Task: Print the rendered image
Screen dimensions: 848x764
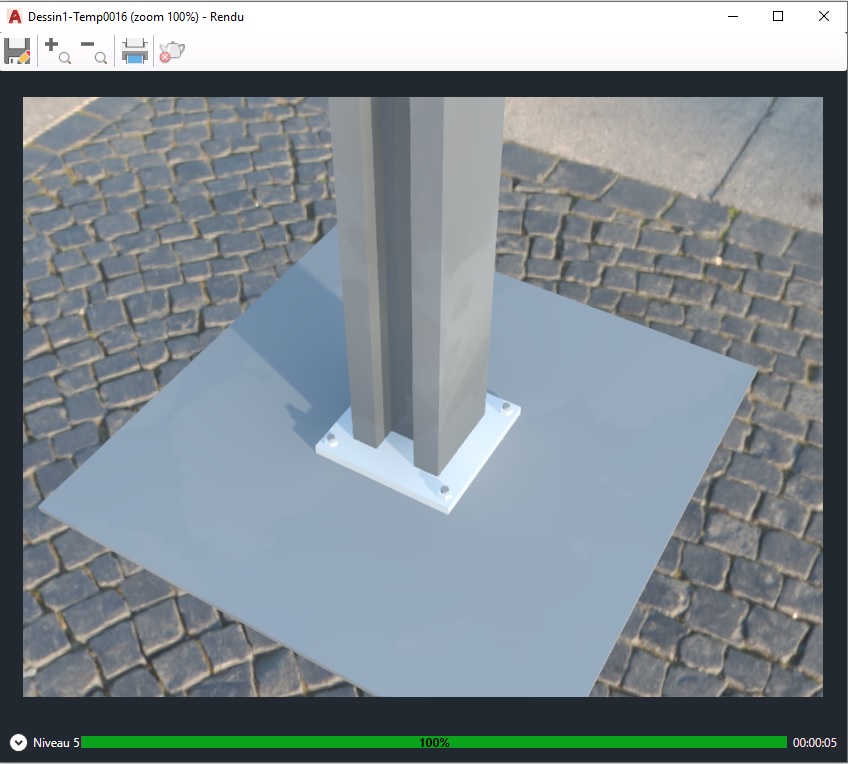Action: tap(134, 51)
